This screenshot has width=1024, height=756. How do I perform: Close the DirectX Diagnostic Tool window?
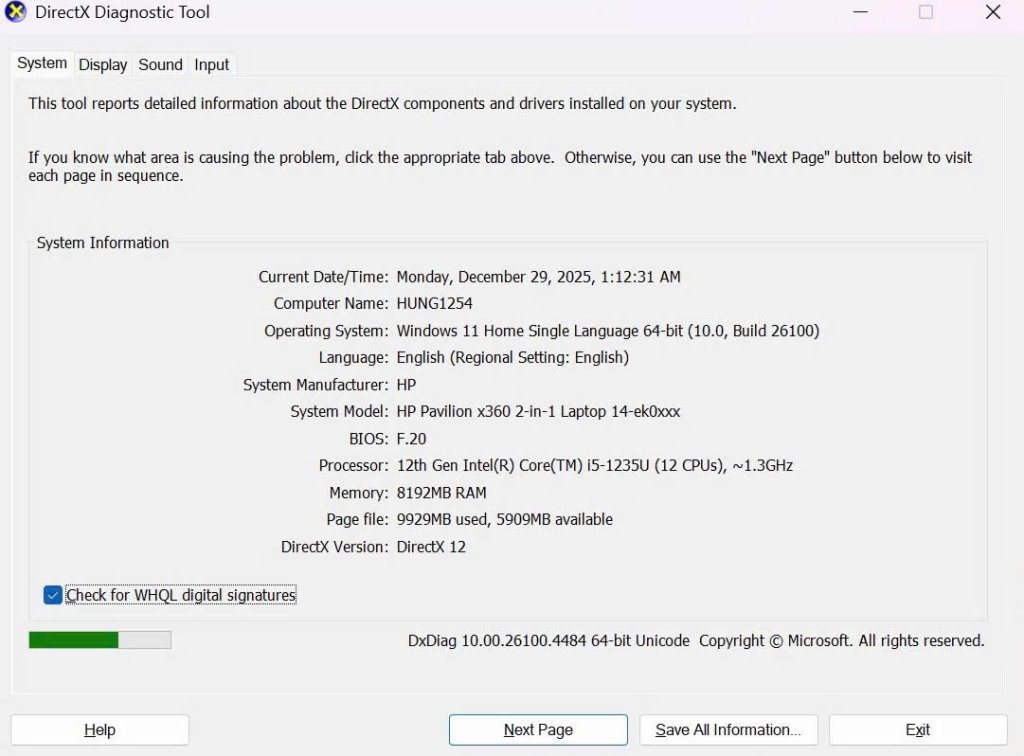click(992, 12)
